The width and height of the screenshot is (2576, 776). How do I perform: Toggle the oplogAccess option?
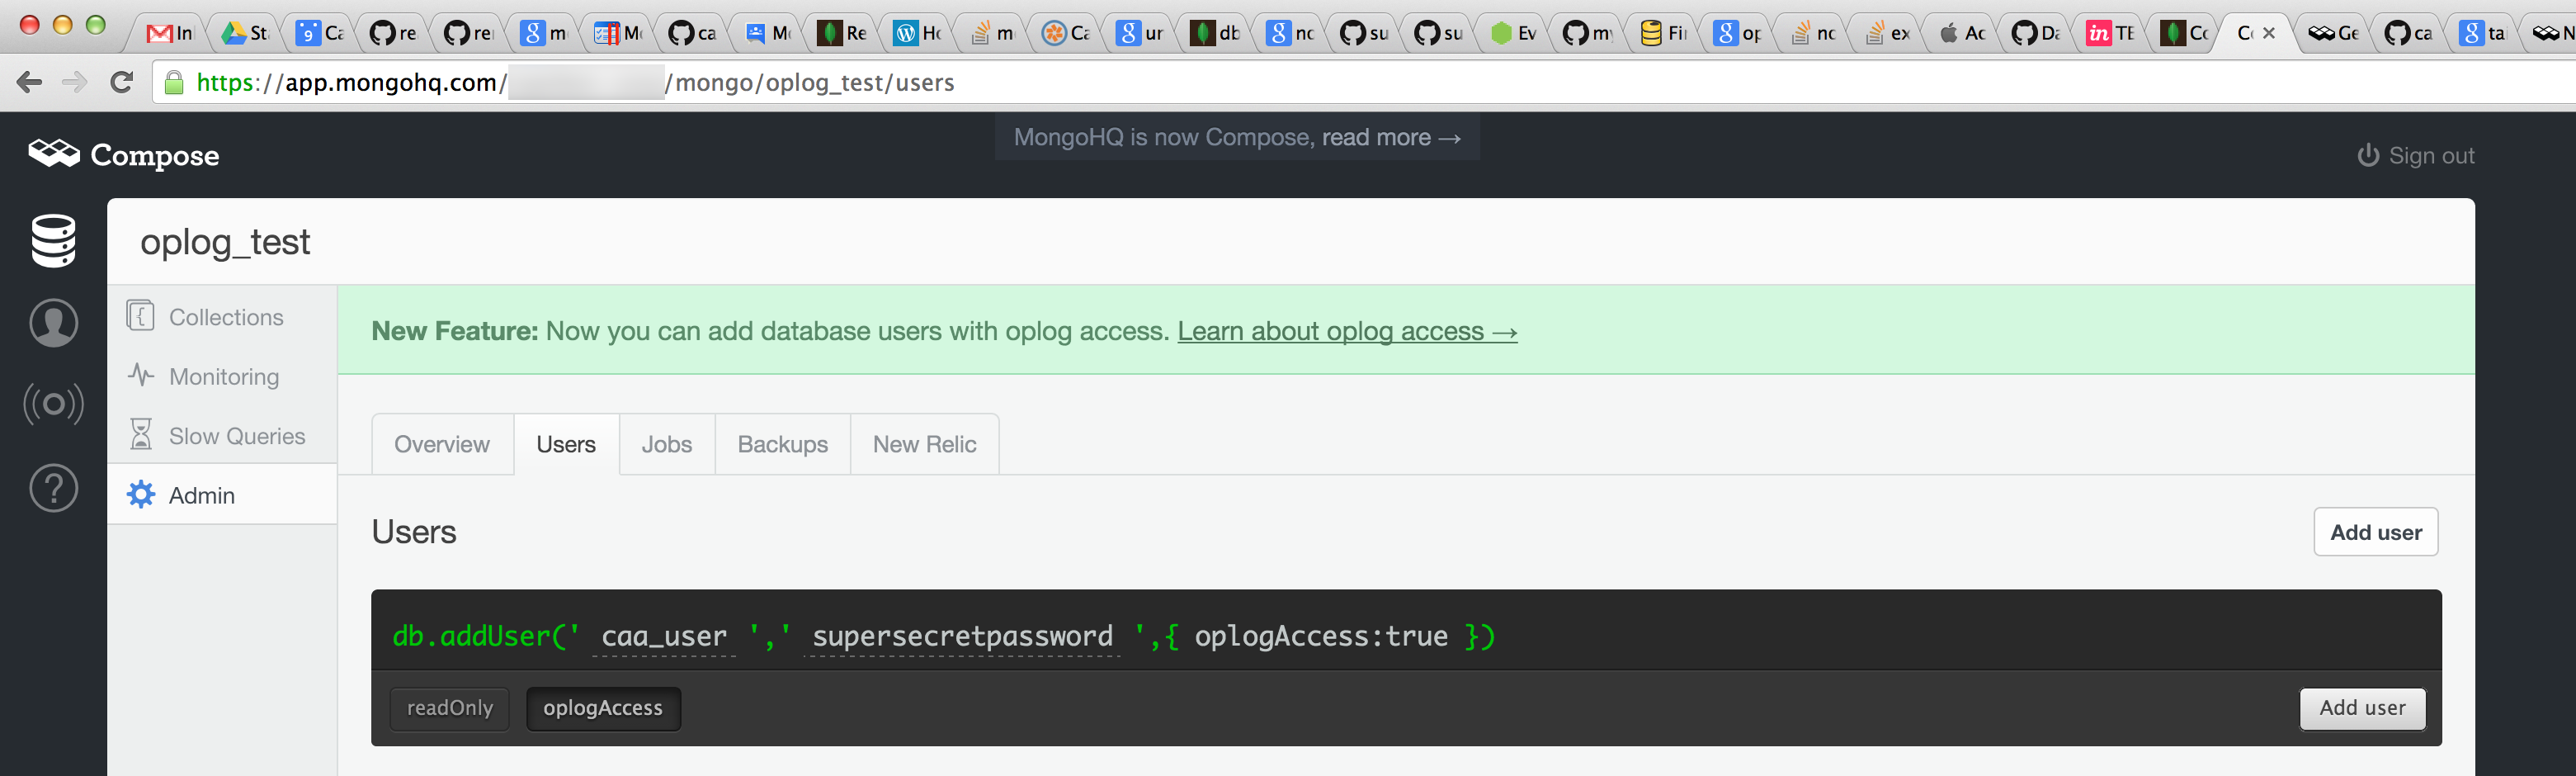pos(603,708)
